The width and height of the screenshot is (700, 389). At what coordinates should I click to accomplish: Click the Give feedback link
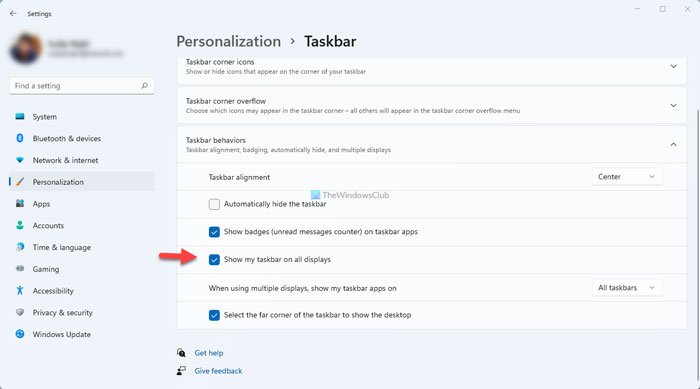[x=218, y=371]
